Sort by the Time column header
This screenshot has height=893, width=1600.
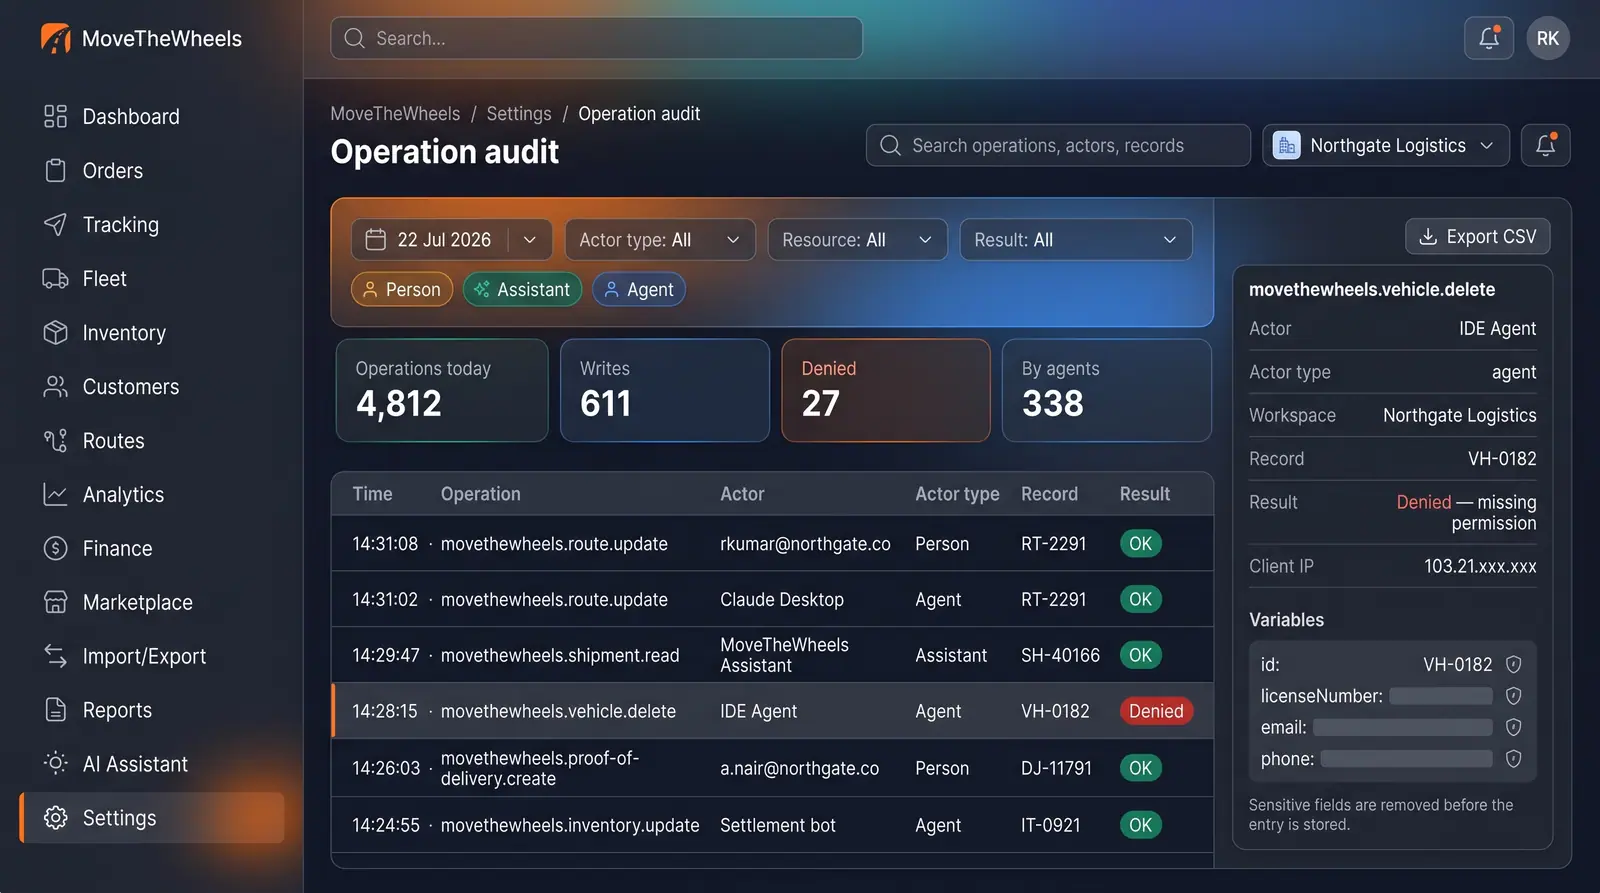coord(372,494)
